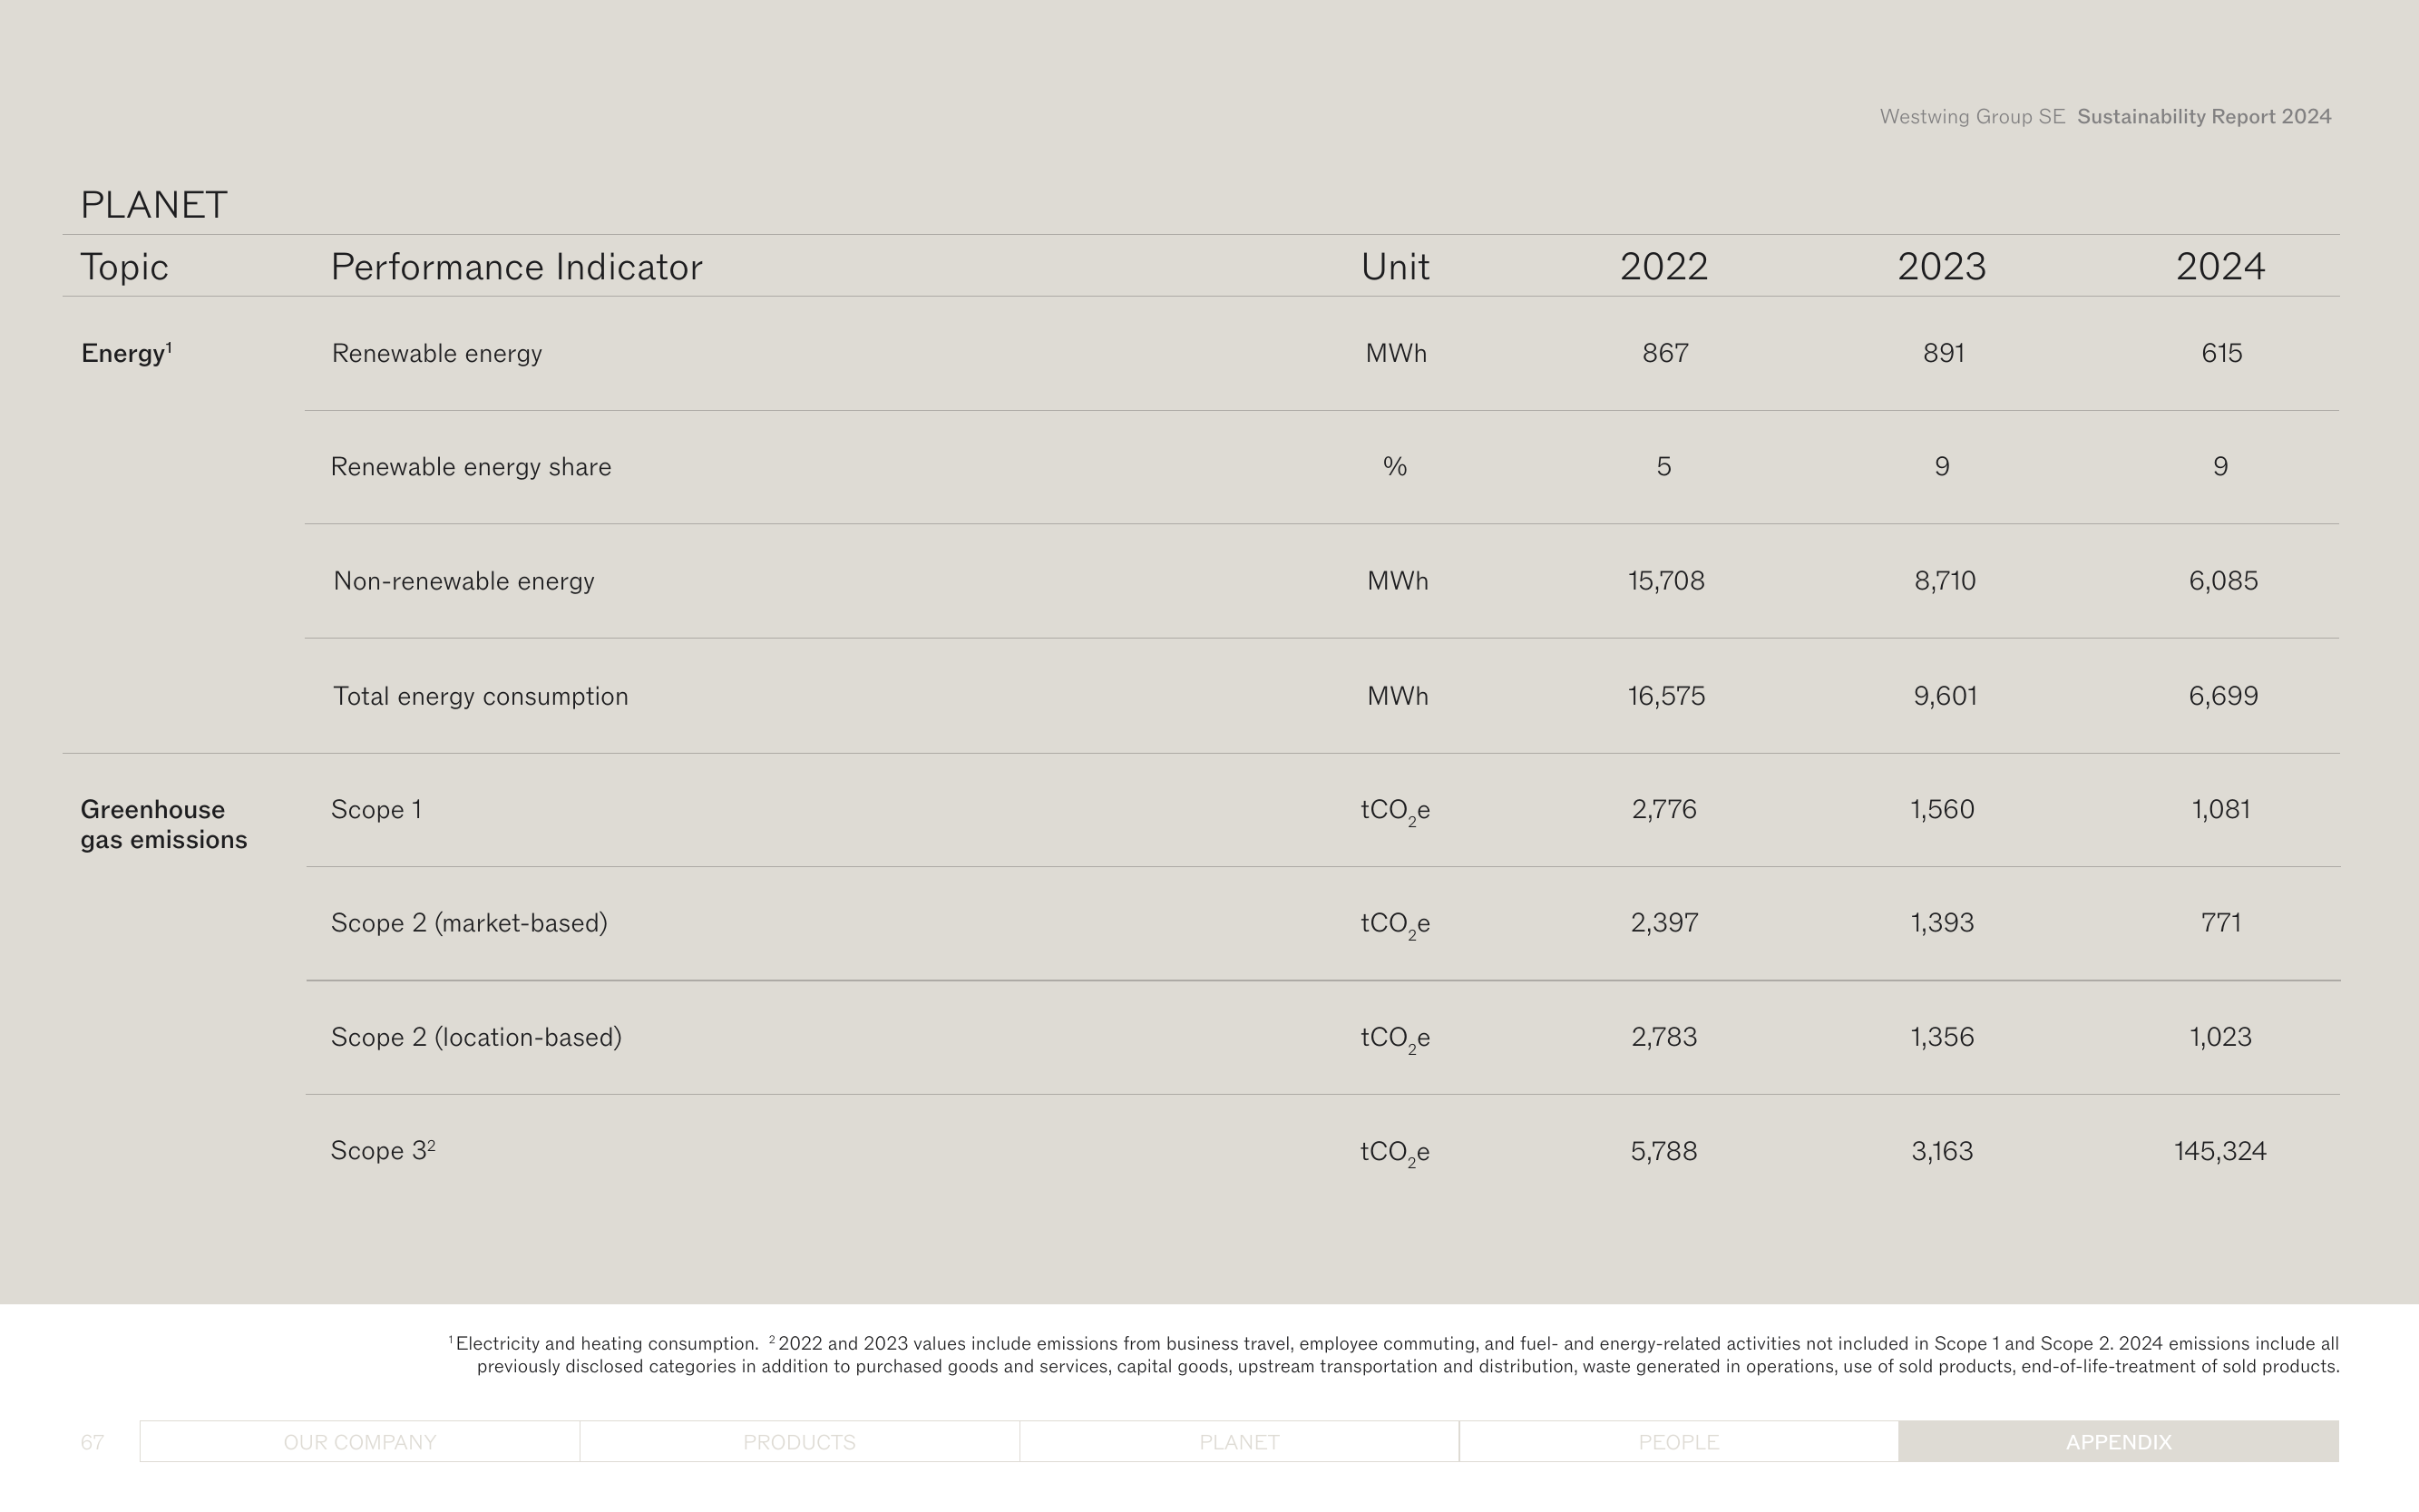
Task: Click the 145,324 Scope 3 value
Action: (x=2220, y=1151)
